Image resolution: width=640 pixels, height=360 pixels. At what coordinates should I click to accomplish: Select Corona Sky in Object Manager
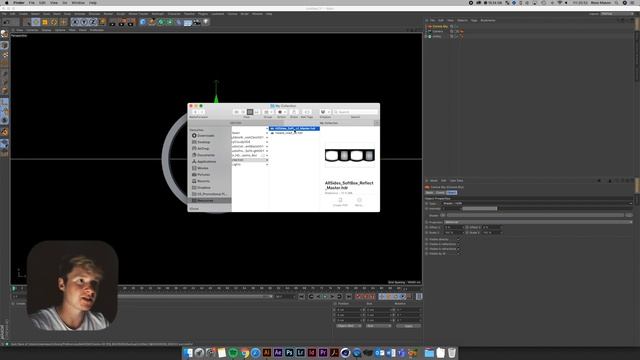click(x=440, y=27)
